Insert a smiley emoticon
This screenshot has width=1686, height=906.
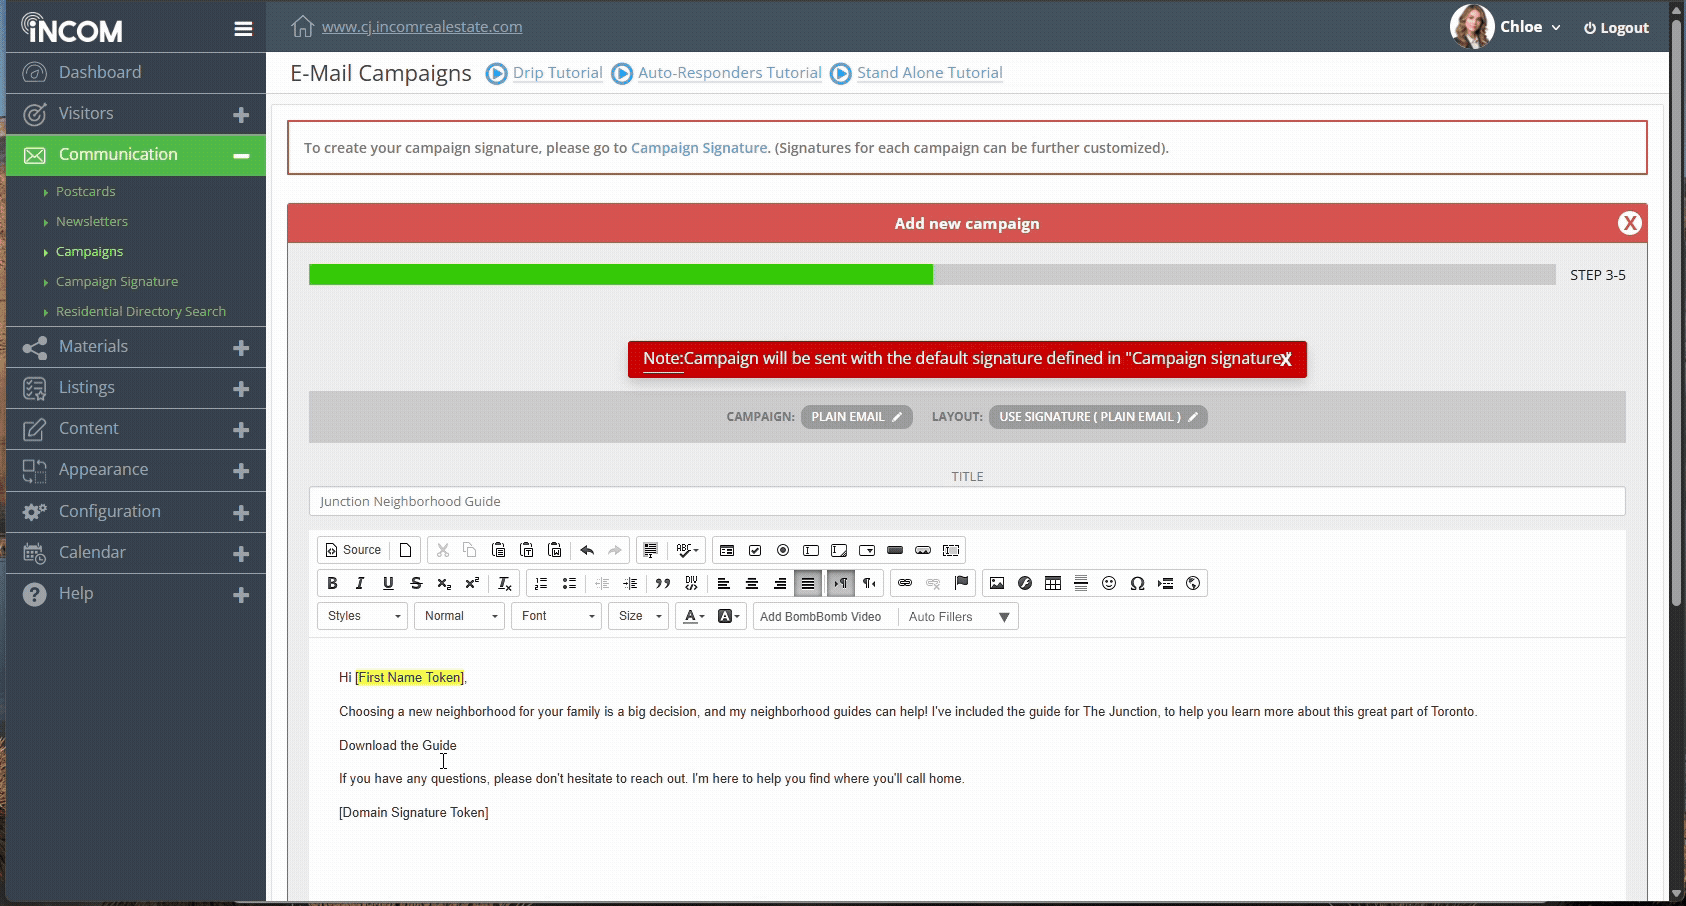(1109, 584)
